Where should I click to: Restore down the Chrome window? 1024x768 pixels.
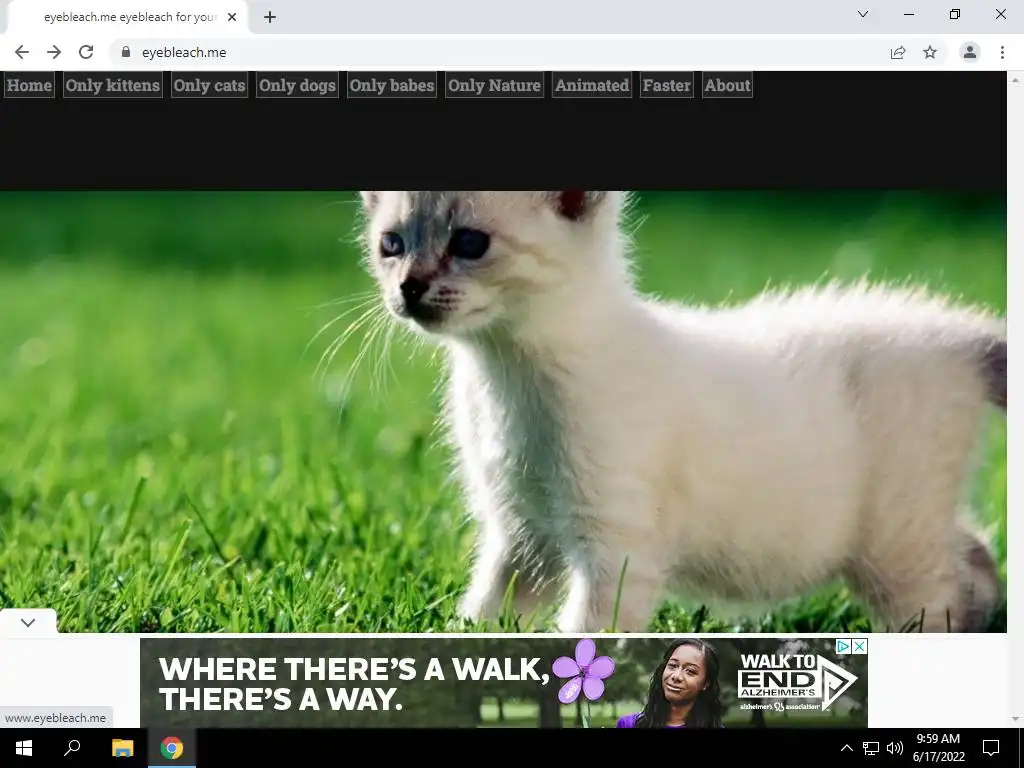pos(955,14)
